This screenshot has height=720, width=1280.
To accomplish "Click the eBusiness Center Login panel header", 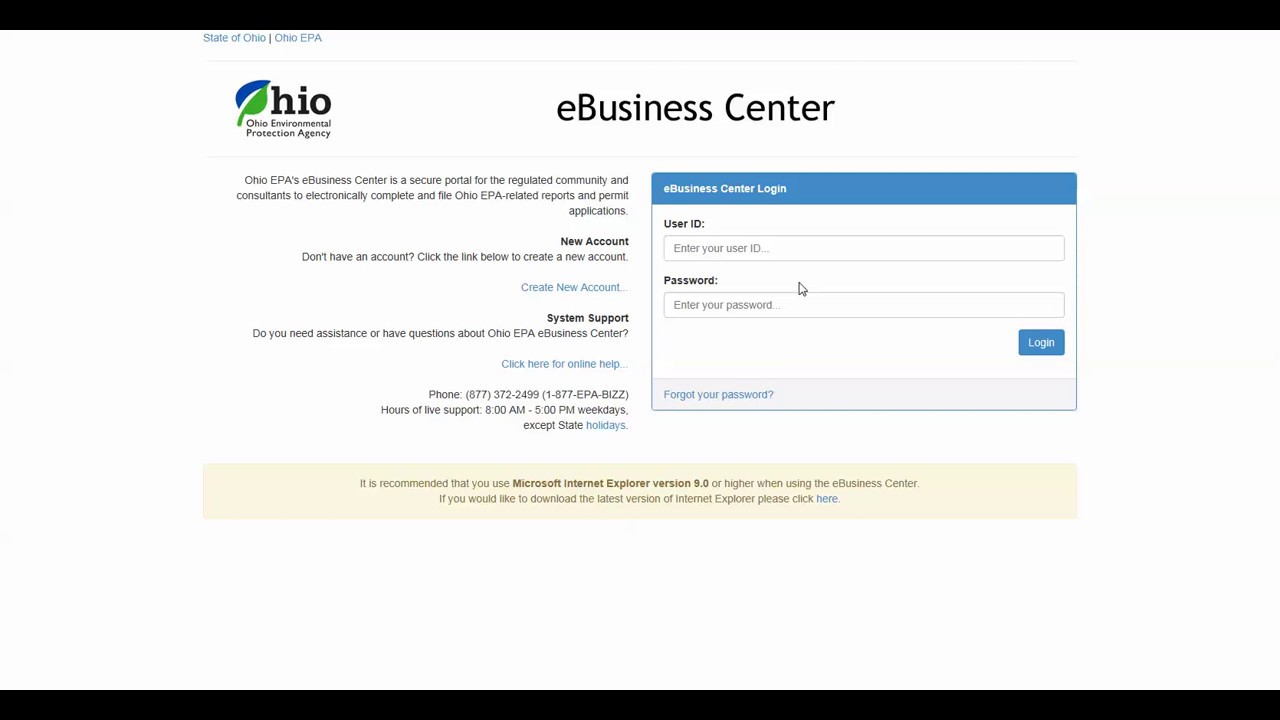I will (x=864, y=189).
